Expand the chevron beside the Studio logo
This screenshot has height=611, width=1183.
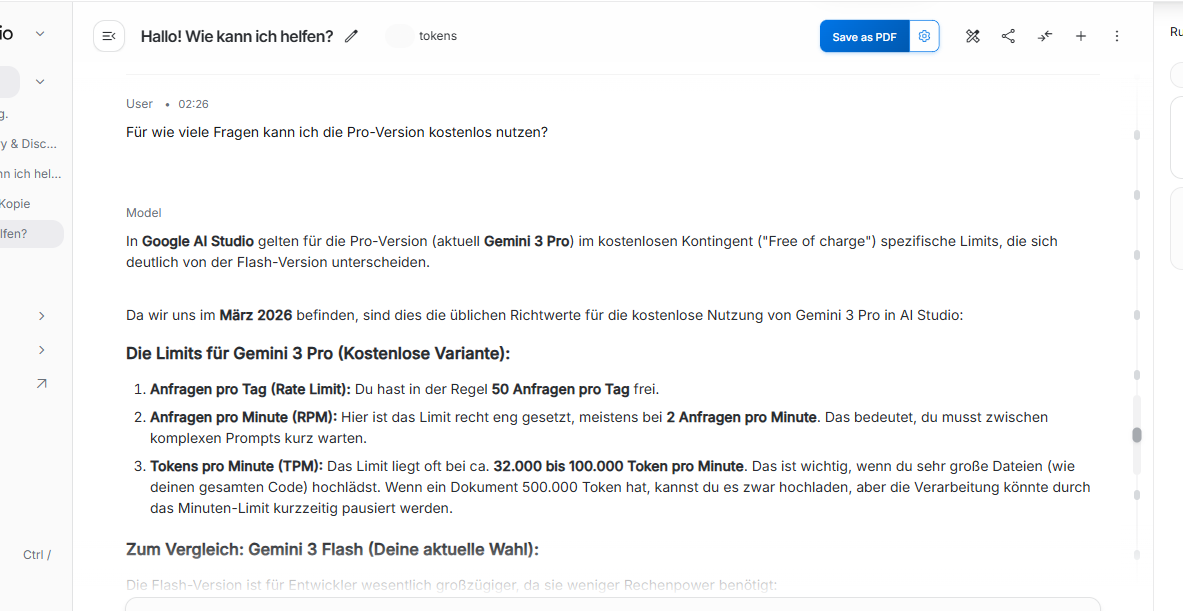pos(40,33)
